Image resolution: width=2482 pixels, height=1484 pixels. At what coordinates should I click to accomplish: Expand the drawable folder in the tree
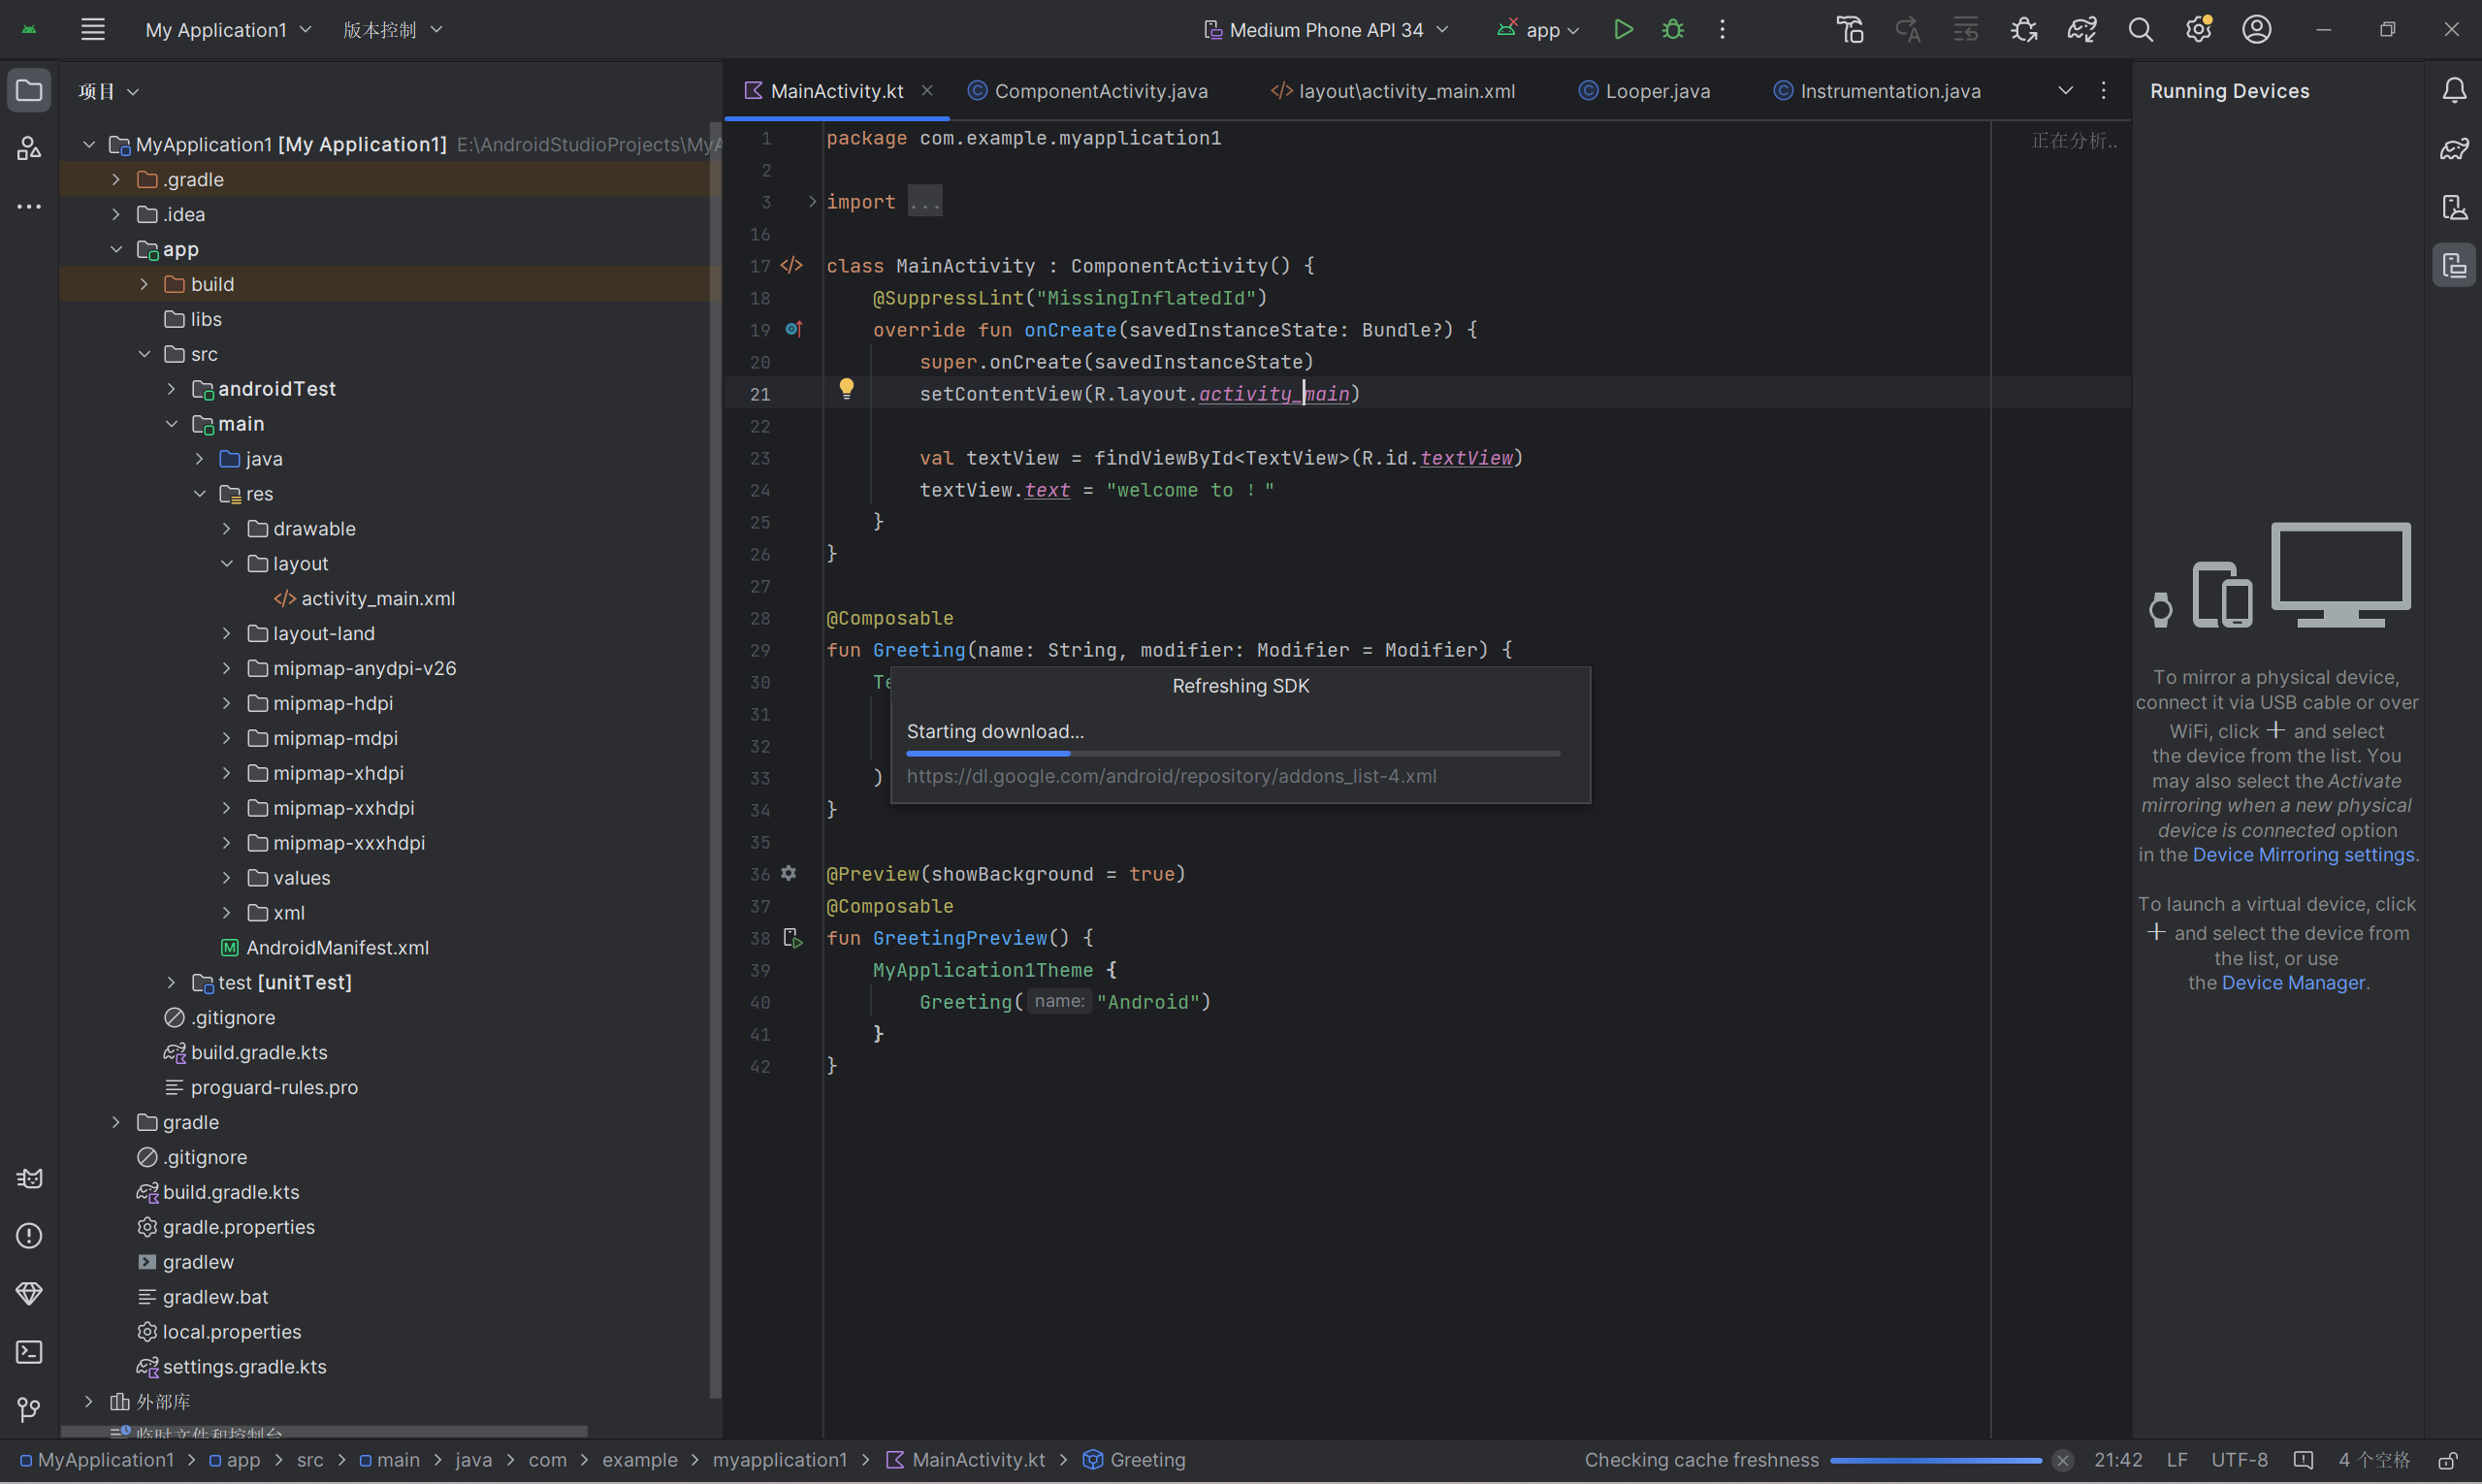pos(227,529)
